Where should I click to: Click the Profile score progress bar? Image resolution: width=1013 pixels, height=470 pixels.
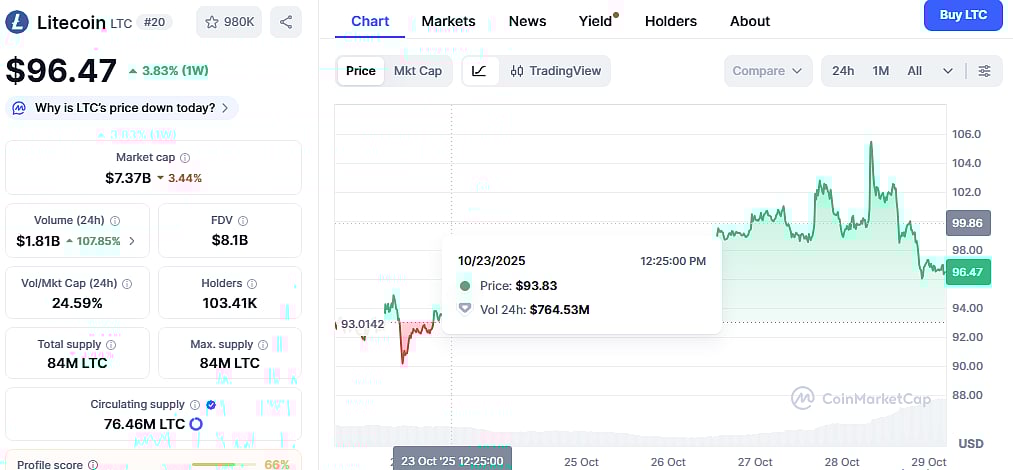223,464
